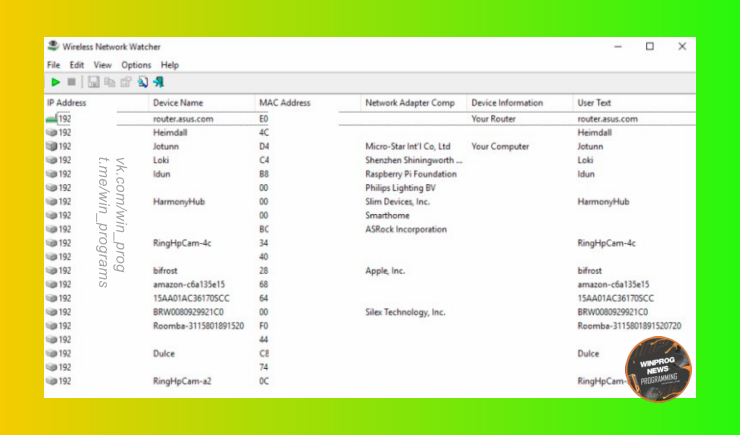Click 'BRW0080929921C0' in the User Text column
Image resolution: width=740 pixels, height=435 pixels.
pyautogui.click(x=613, y=312)
